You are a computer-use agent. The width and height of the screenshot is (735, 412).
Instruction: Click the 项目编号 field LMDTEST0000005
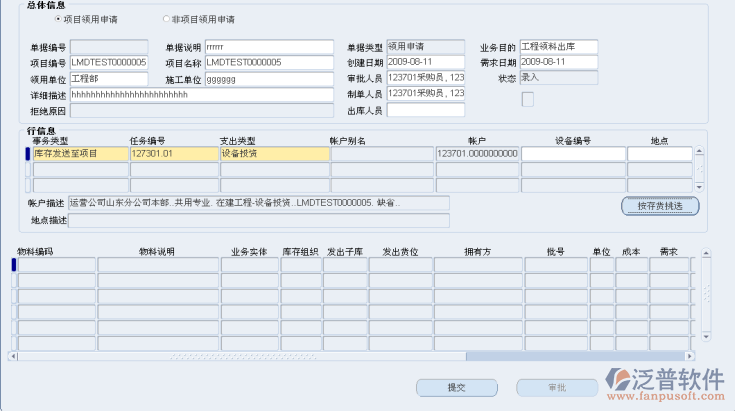point(109,62)
